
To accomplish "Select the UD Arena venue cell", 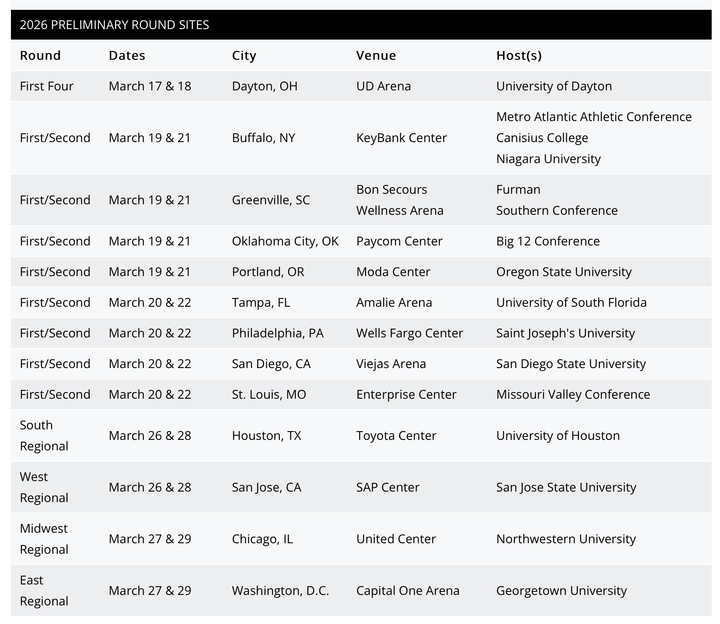I will pos(383,86).
